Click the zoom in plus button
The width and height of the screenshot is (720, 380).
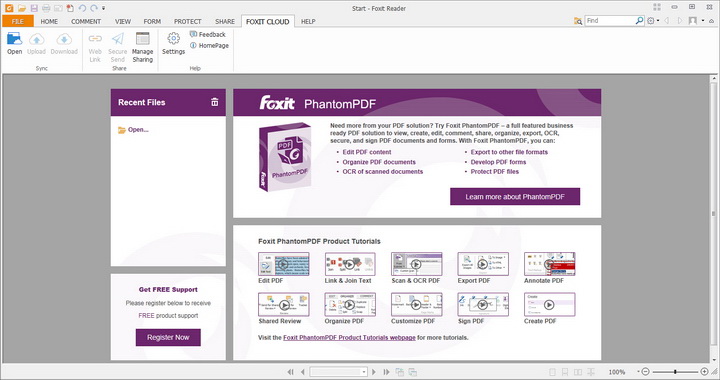click(x=704, y=372)
